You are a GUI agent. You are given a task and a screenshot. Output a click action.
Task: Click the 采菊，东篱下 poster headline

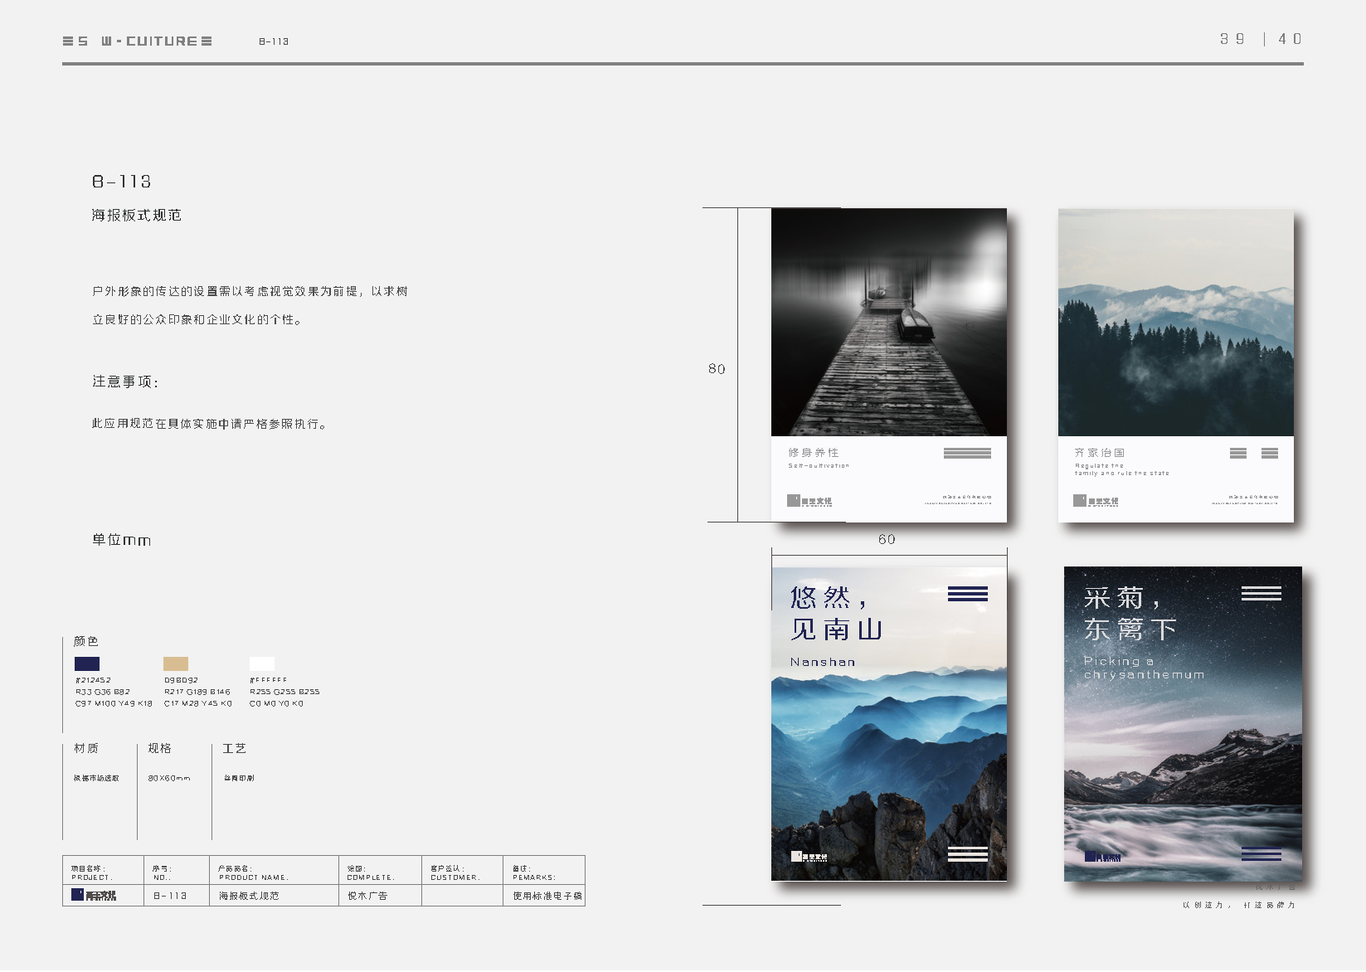pos(1130,613)
